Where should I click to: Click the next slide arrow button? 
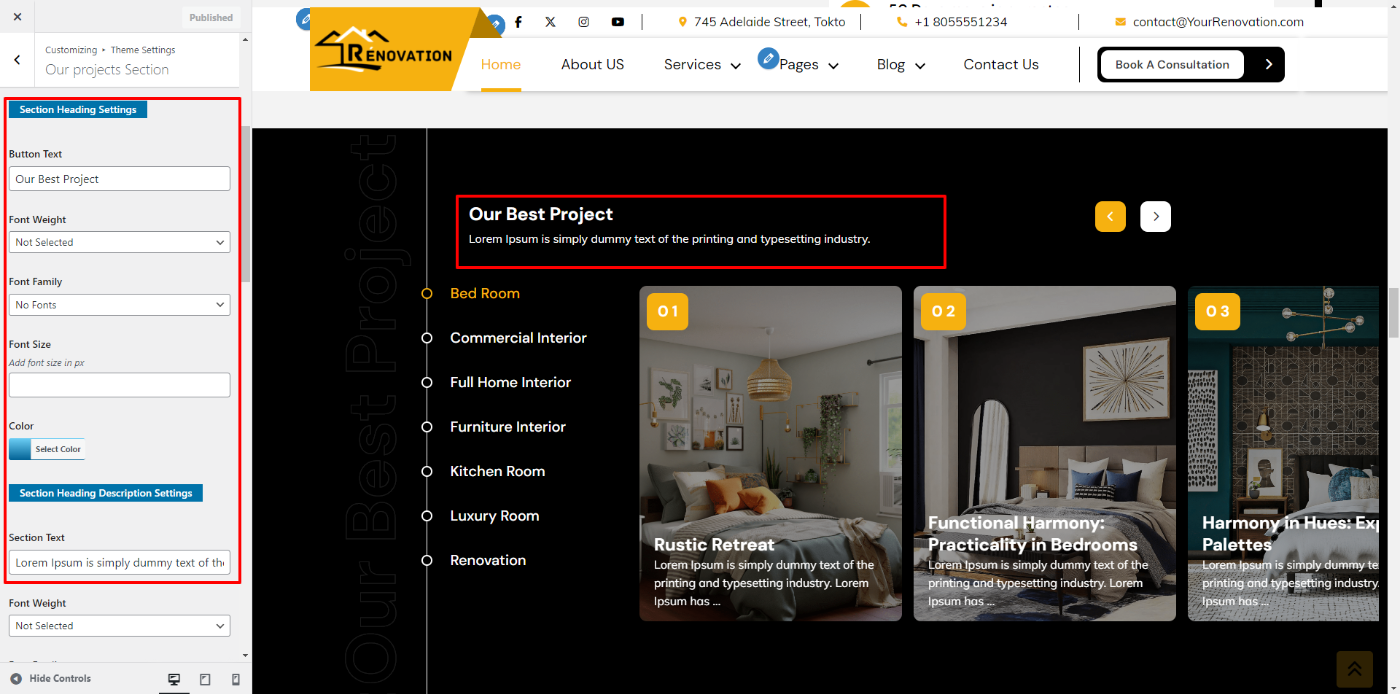1155,217
